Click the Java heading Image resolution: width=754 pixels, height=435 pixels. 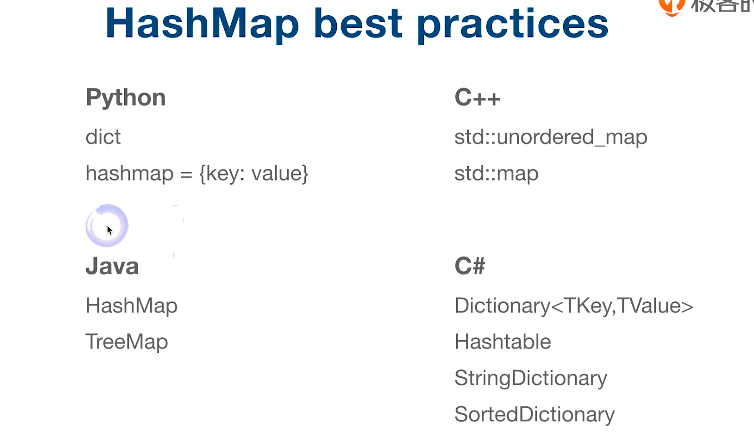pyautogui.click(x=112, y=266)
